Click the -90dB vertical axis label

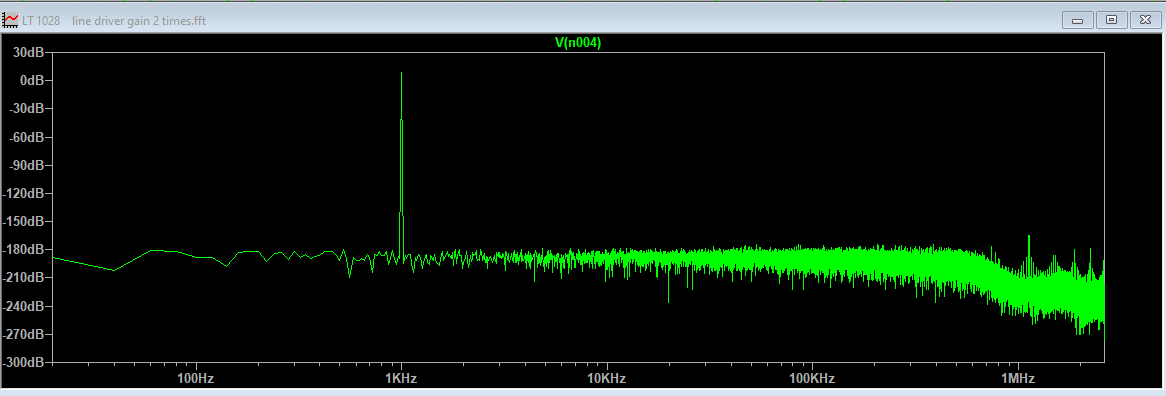tap(27, 165)
